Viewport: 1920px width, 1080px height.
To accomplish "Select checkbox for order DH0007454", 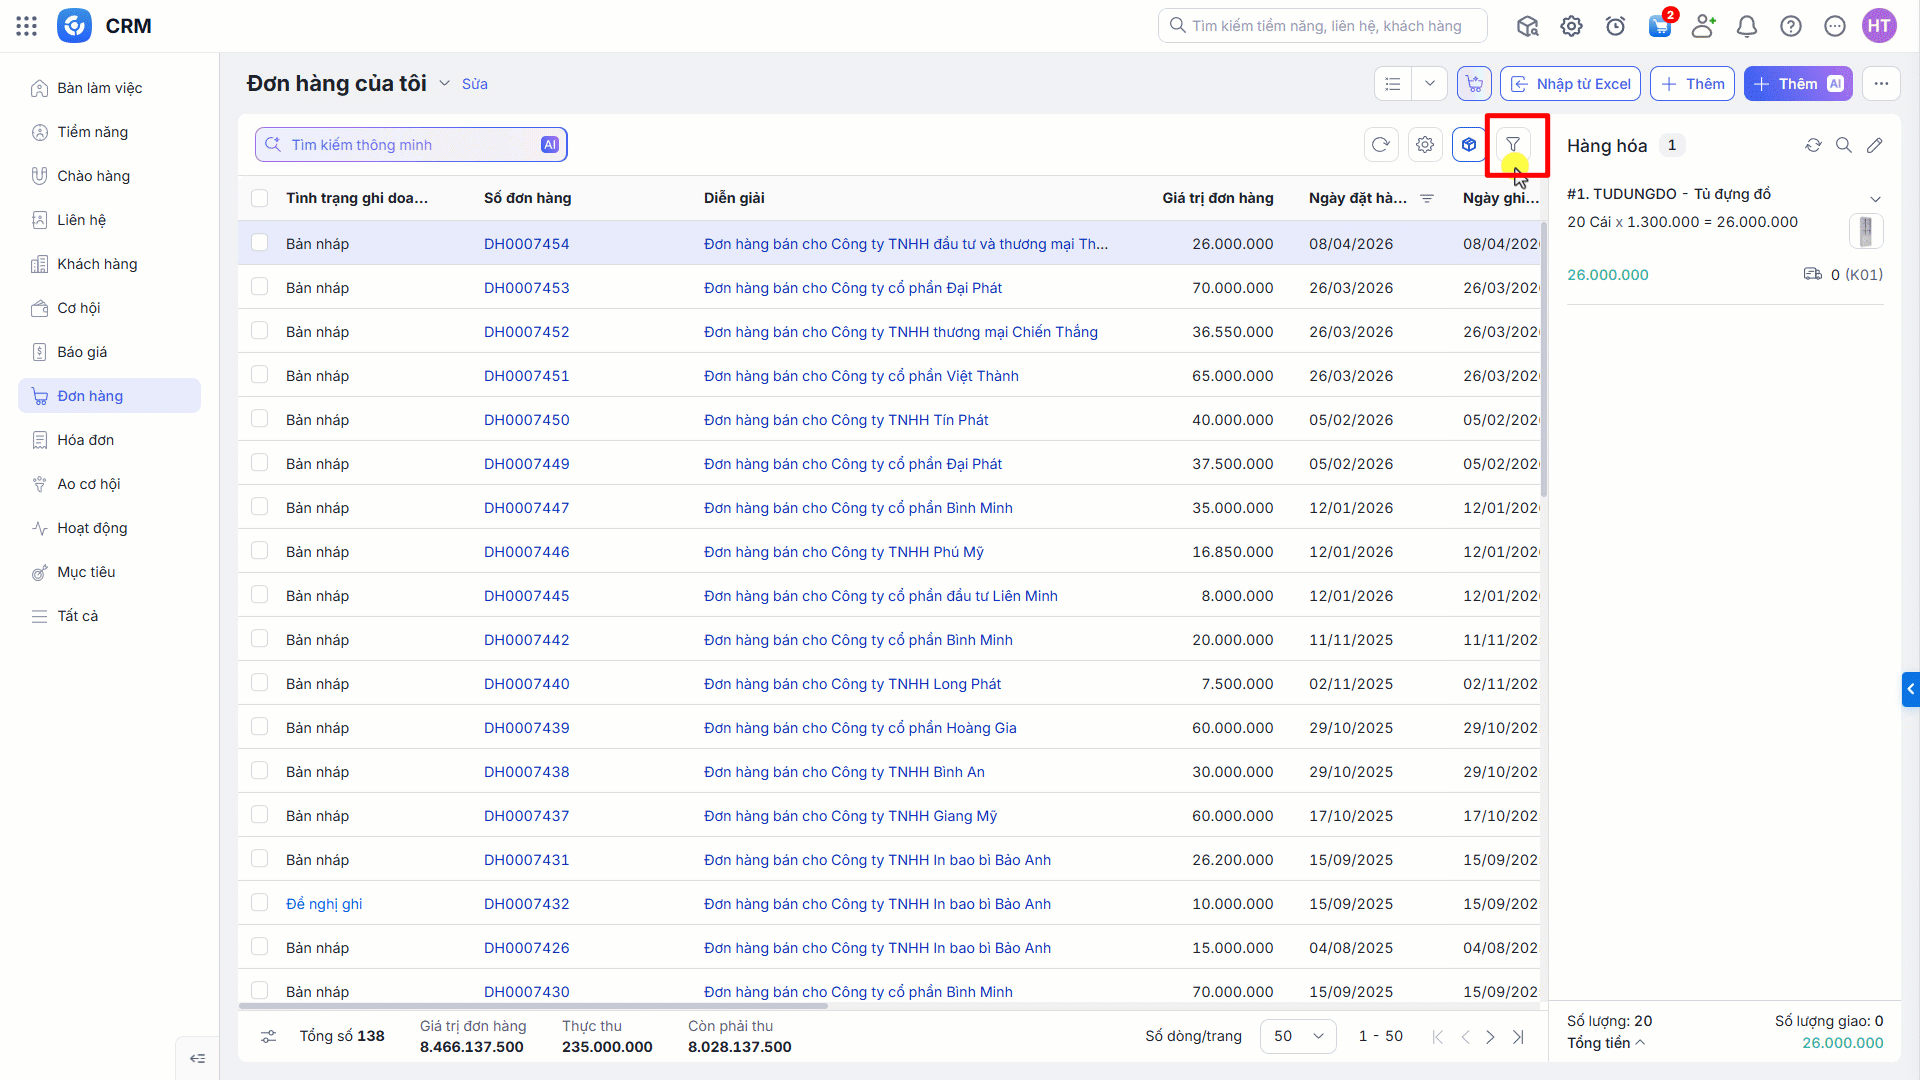I will [x=260, y=243].
